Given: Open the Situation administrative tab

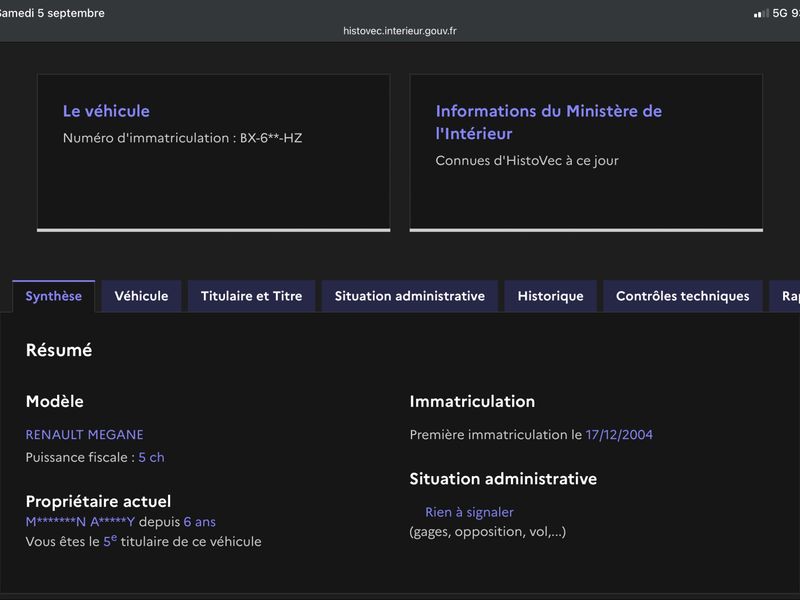Looking at the screenshot, I should [x=410, y=296].
